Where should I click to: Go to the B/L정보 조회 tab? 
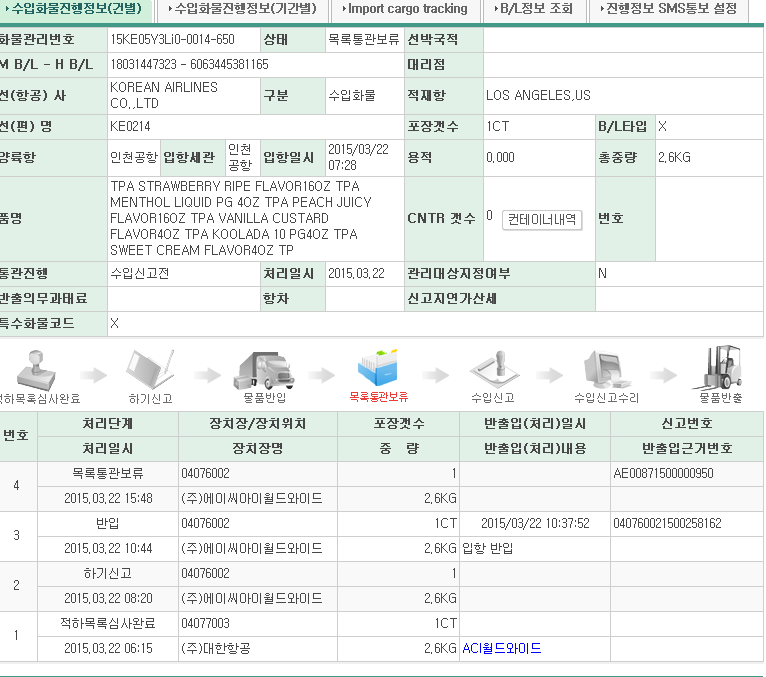533,9
